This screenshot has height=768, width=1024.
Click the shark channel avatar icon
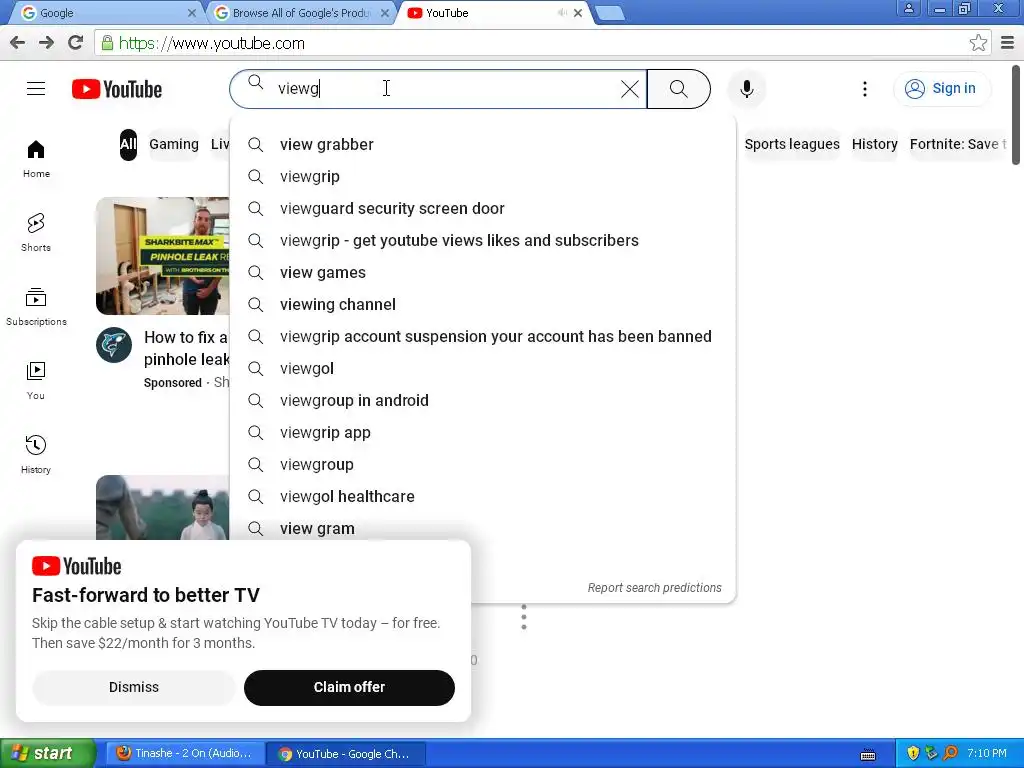pos(114,345)
